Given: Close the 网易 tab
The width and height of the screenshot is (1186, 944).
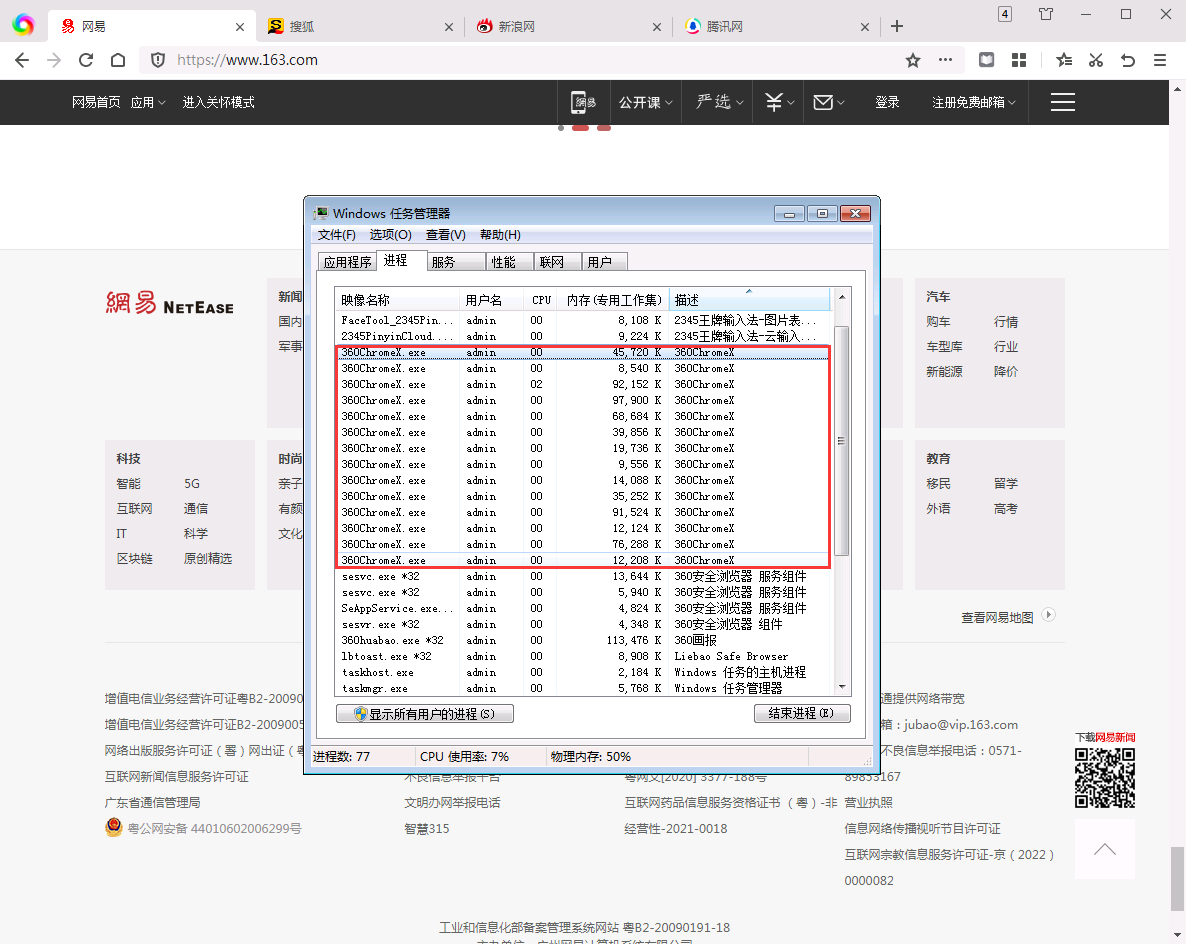Looking at the screenshot, I should click(x=240, y=26).
